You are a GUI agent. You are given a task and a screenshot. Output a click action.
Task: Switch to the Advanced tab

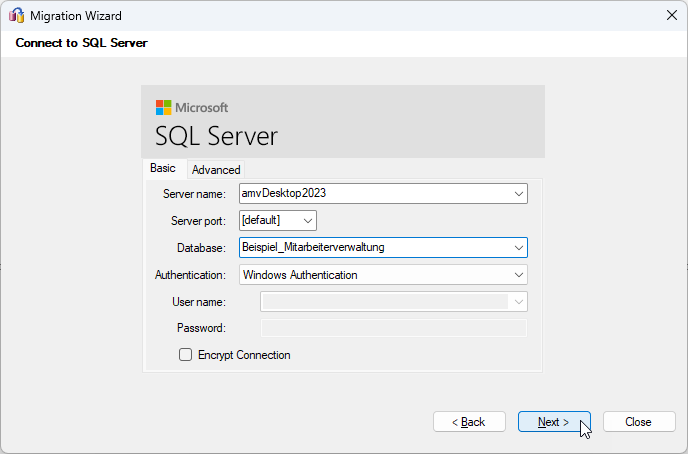click(216, 170)
